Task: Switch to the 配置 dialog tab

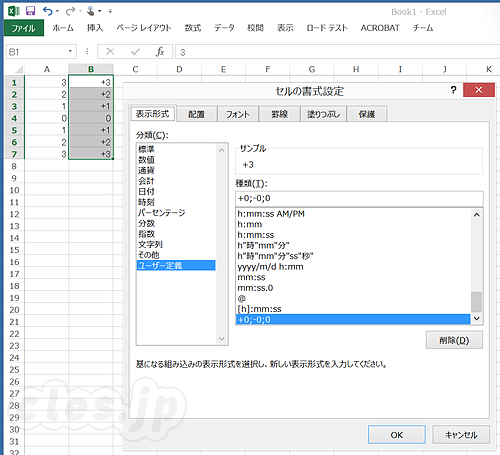Action: point(196,114)
